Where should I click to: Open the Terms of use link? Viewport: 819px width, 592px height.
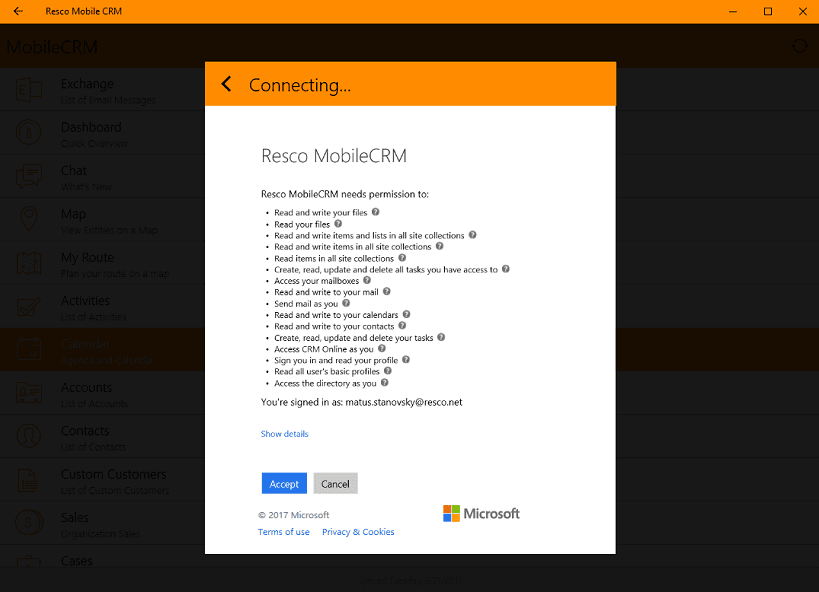(283, 532)
